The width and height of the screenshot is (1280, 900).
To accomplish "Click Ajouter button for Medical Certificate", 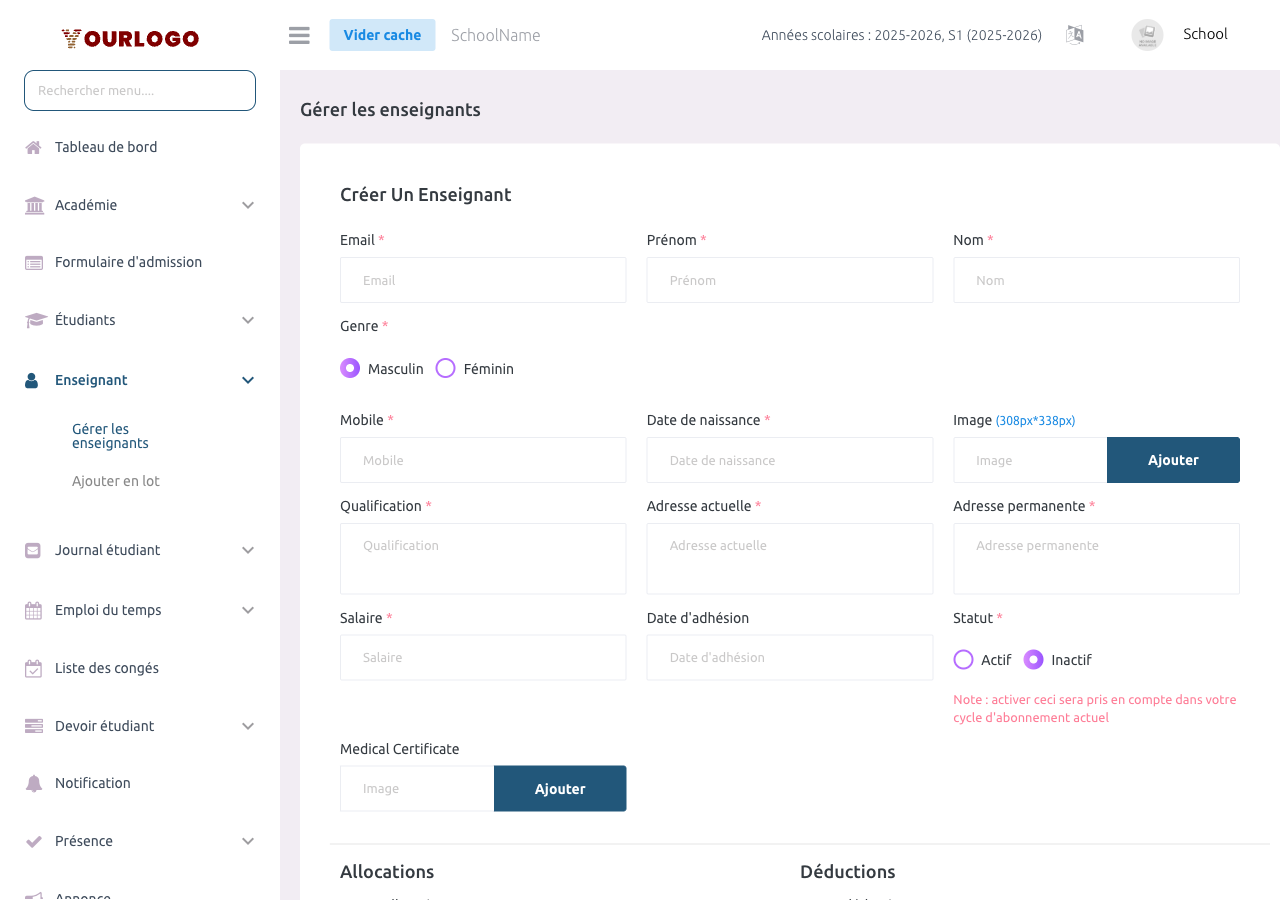I will [560, 789].
